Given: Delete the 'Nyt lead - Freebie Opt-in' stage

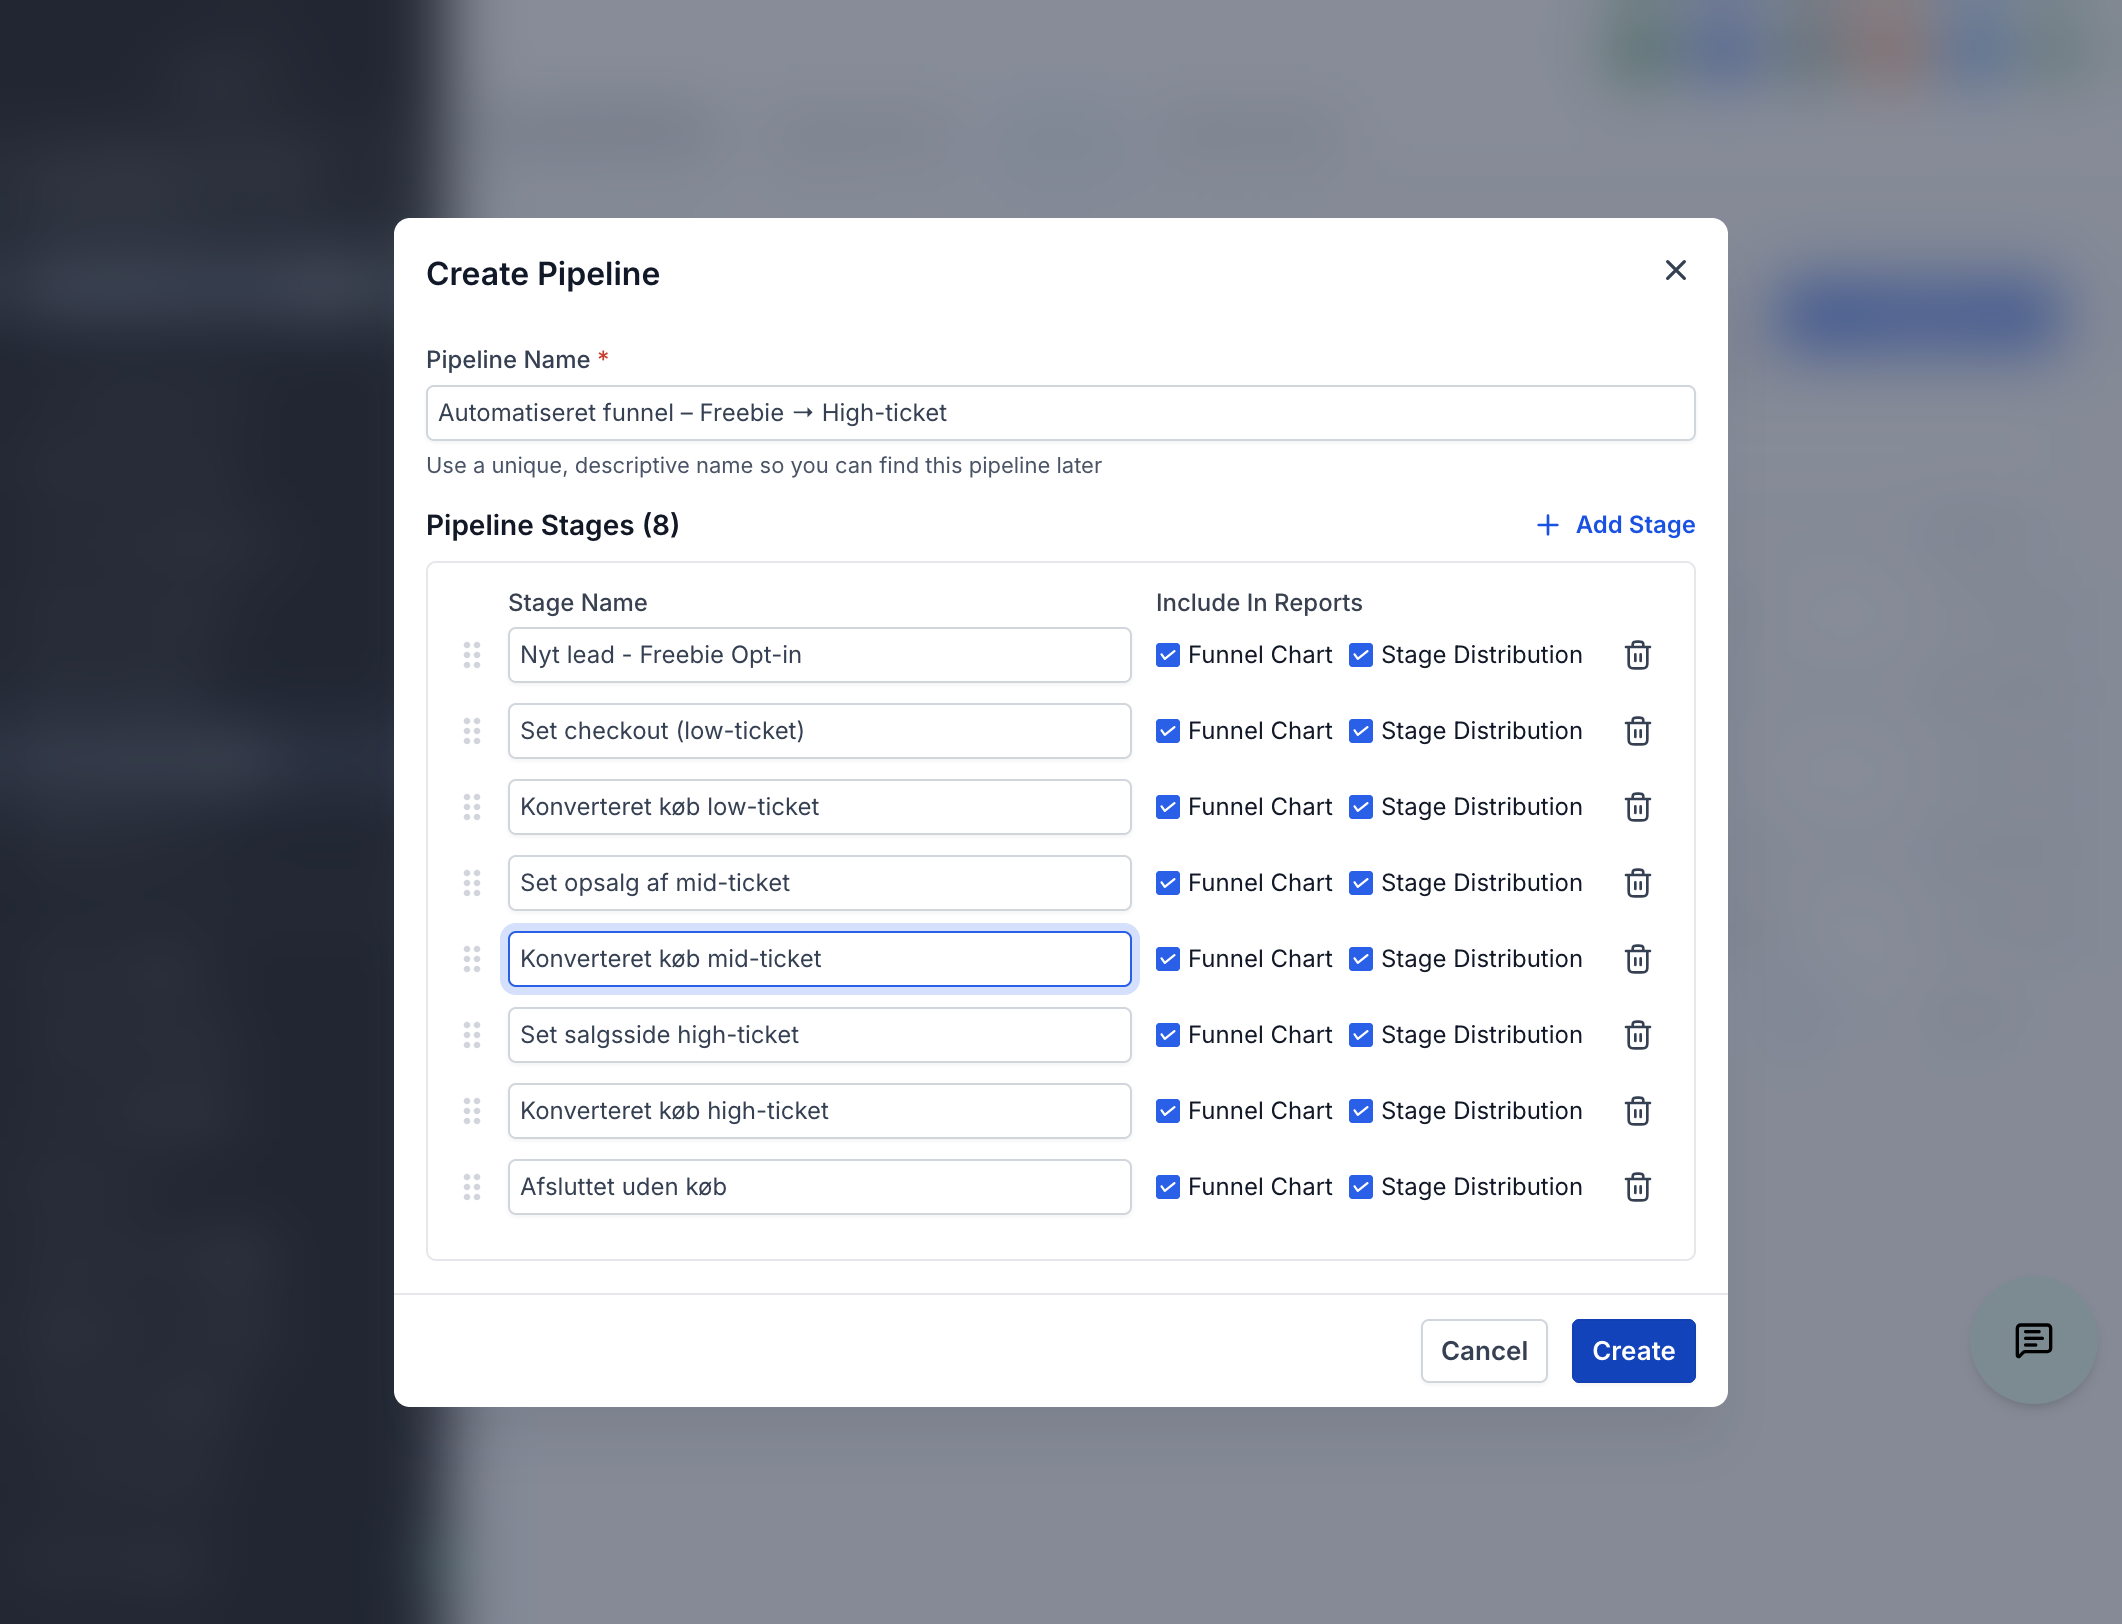Looking at the screenshot, I should [1637, 655].
